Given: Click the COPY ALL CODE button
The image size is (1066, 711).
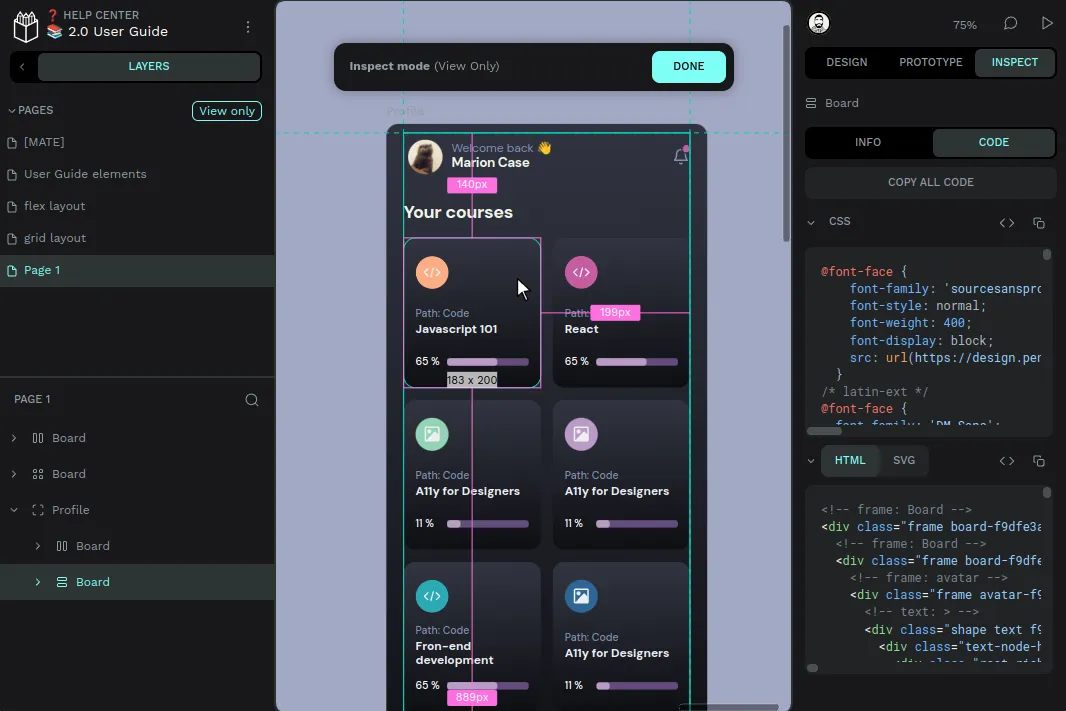Looking at the screenshot, I should 930,183.
